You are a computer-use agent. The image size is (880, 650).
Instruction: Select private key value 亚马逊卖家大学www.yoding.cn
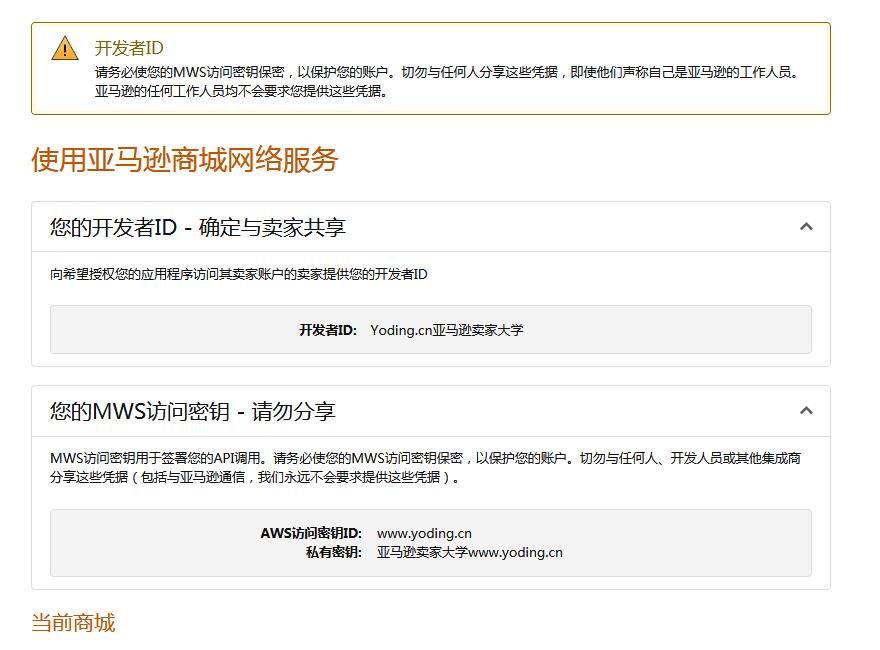point(469,552)
